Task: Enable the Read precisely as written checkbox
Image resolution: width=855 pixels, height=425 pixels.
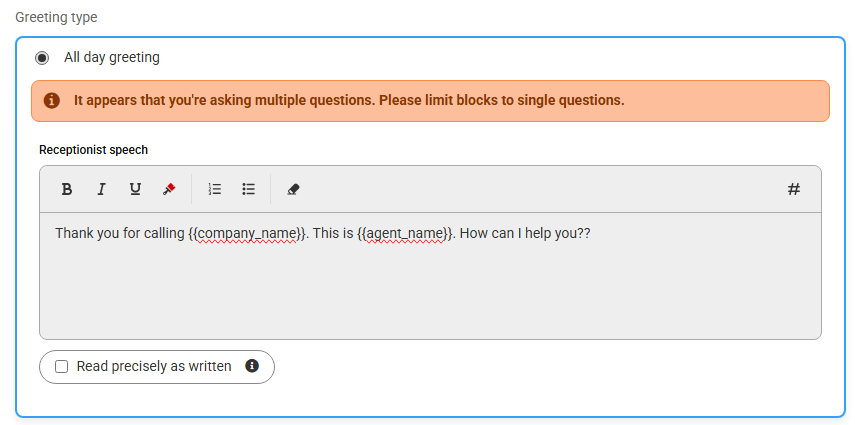Action: (x=62, y=367)
